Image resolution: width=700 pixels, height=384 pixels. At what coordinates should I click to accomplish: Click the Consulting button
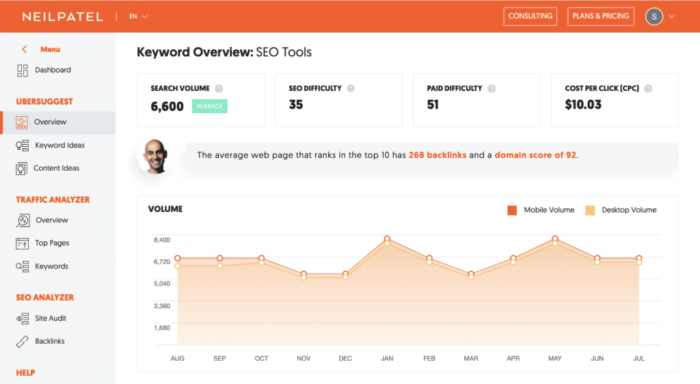coord(530,17)
